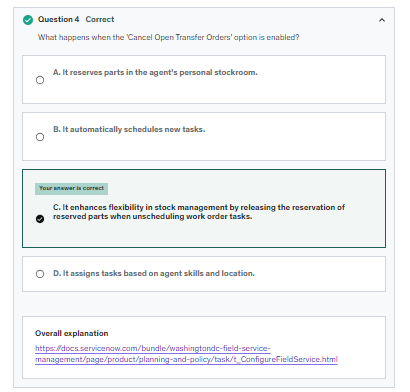Screen dimensions: 410x392
Task: Select radio button for option A
Action: (40, 80)
